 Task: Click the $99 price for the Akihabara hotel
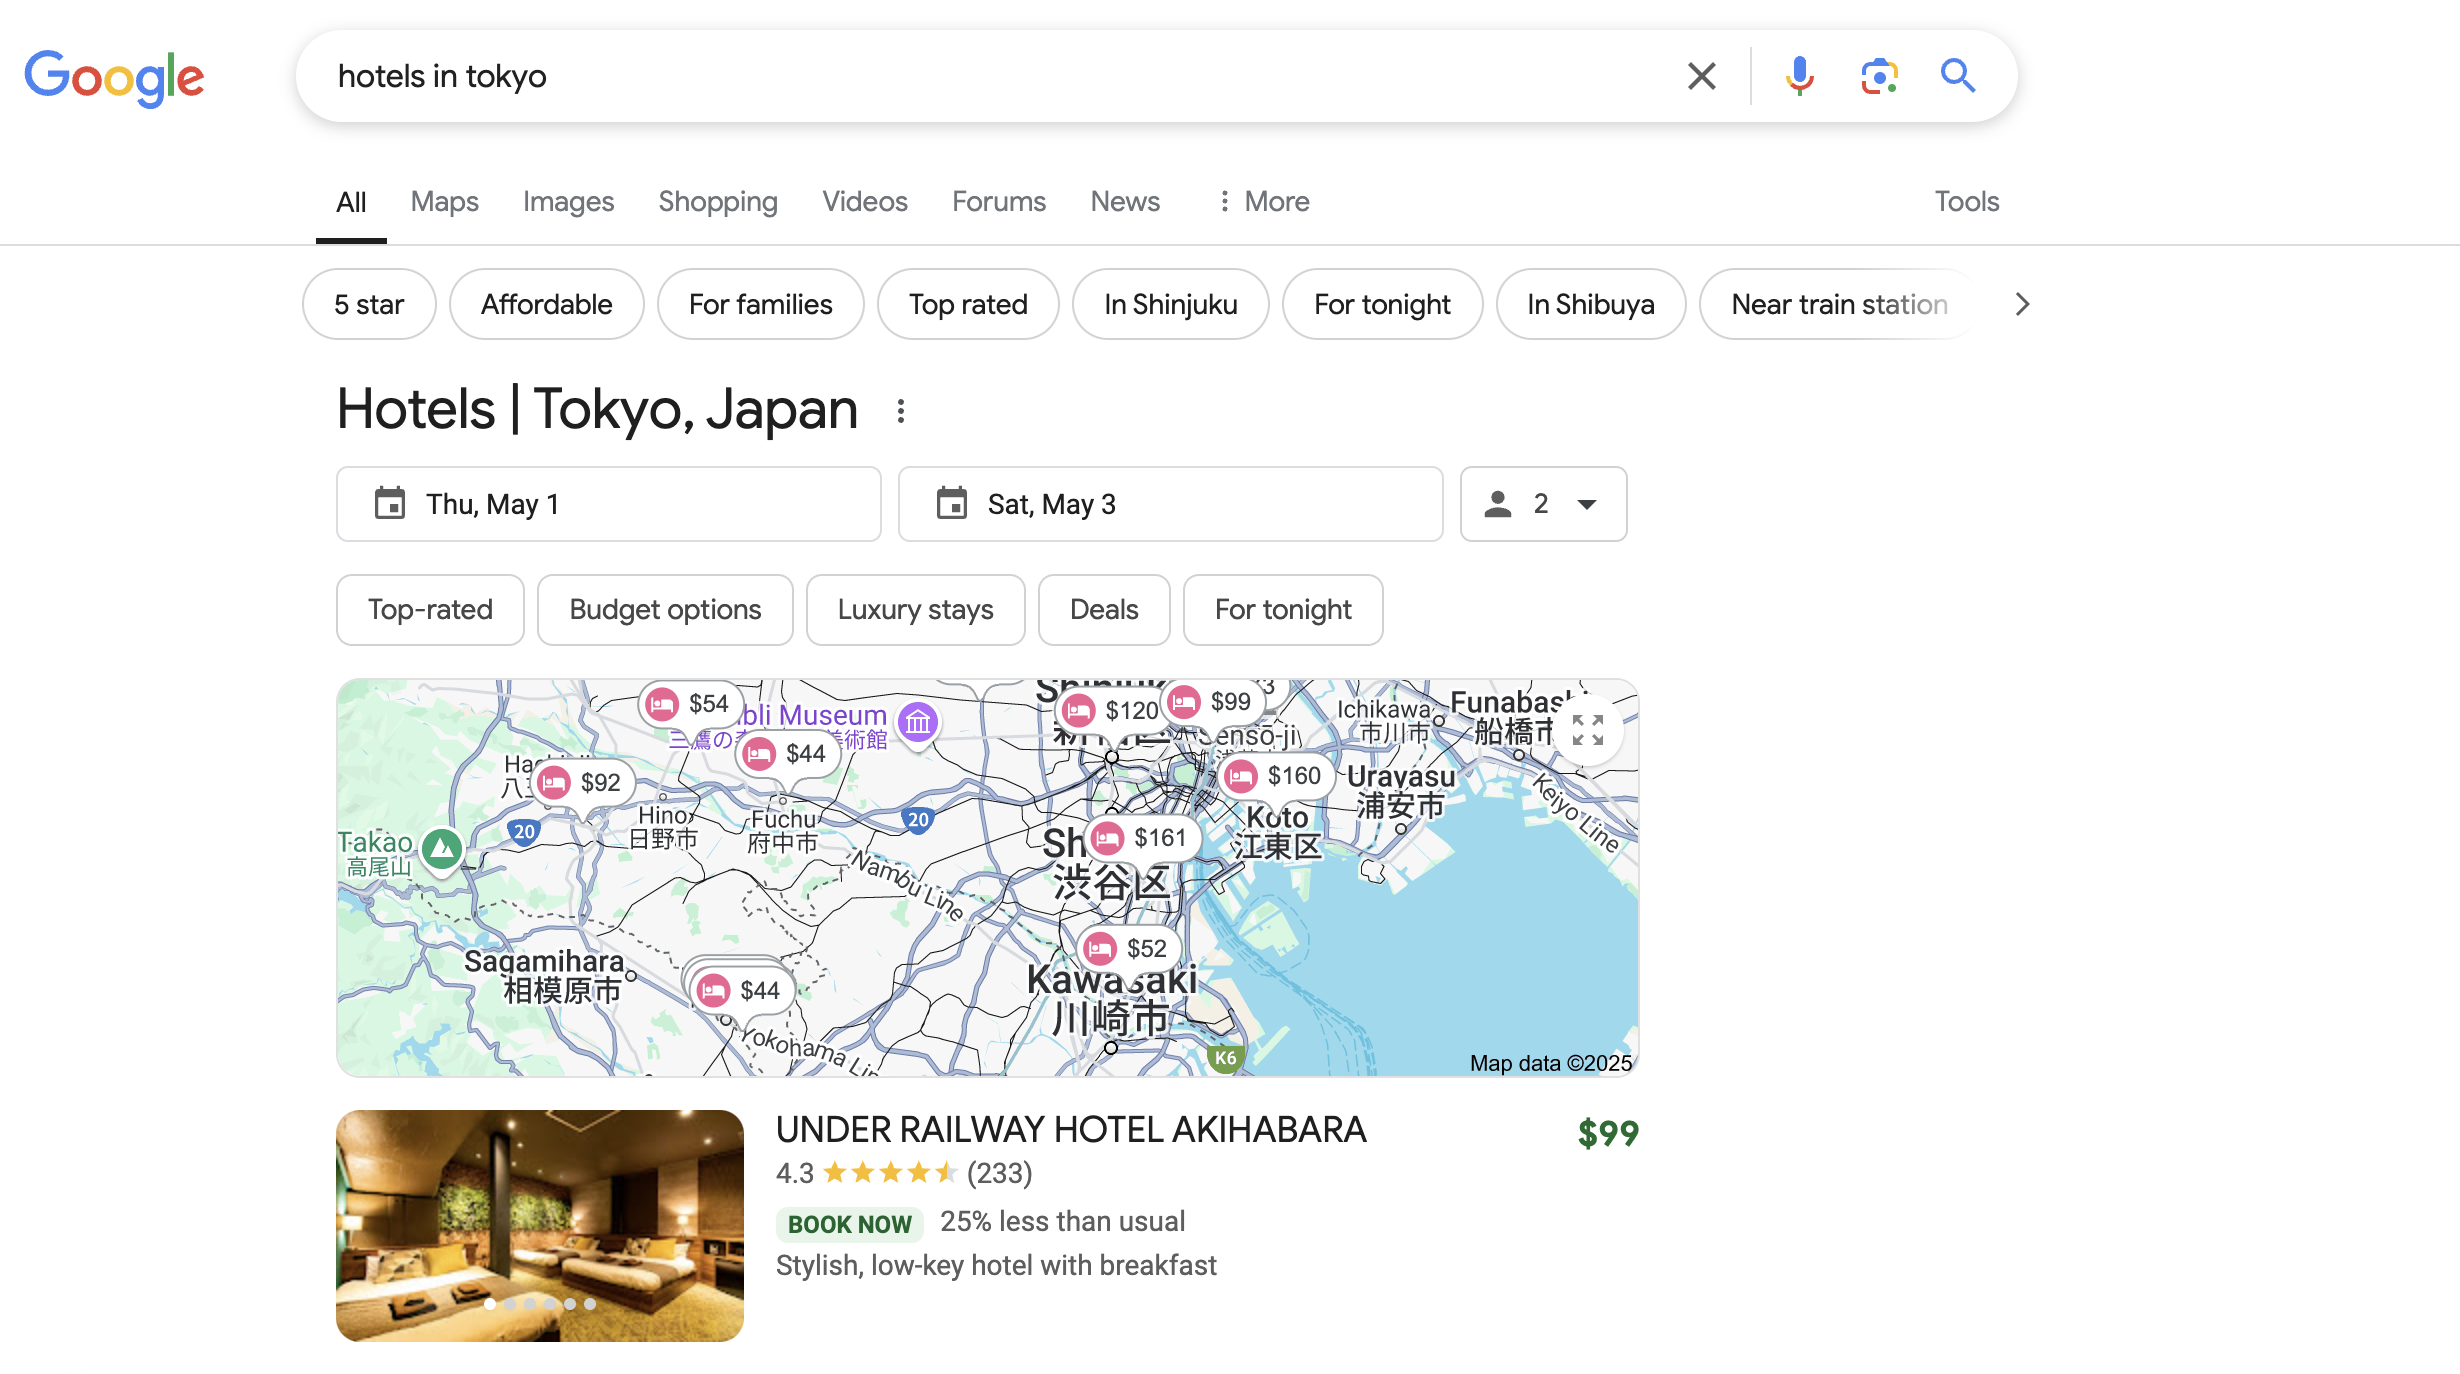click(1608, 1133)
